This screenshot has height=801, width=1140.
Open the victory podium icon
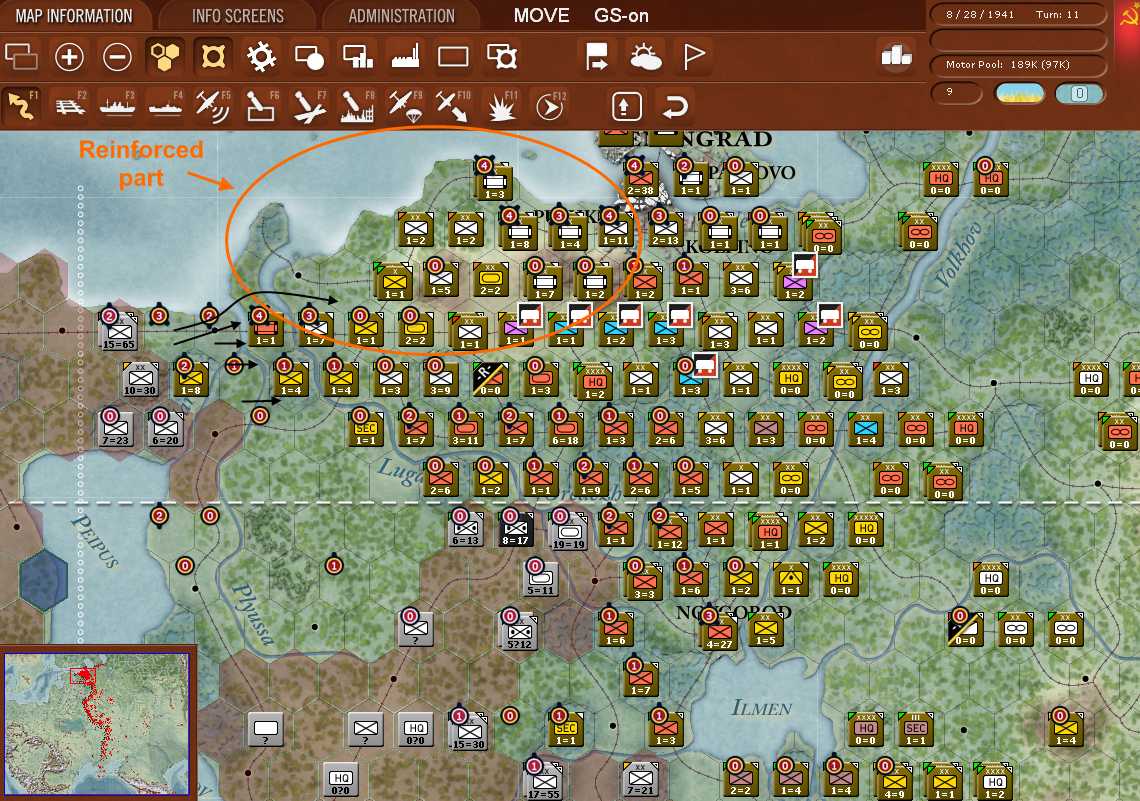coord(896,55)
